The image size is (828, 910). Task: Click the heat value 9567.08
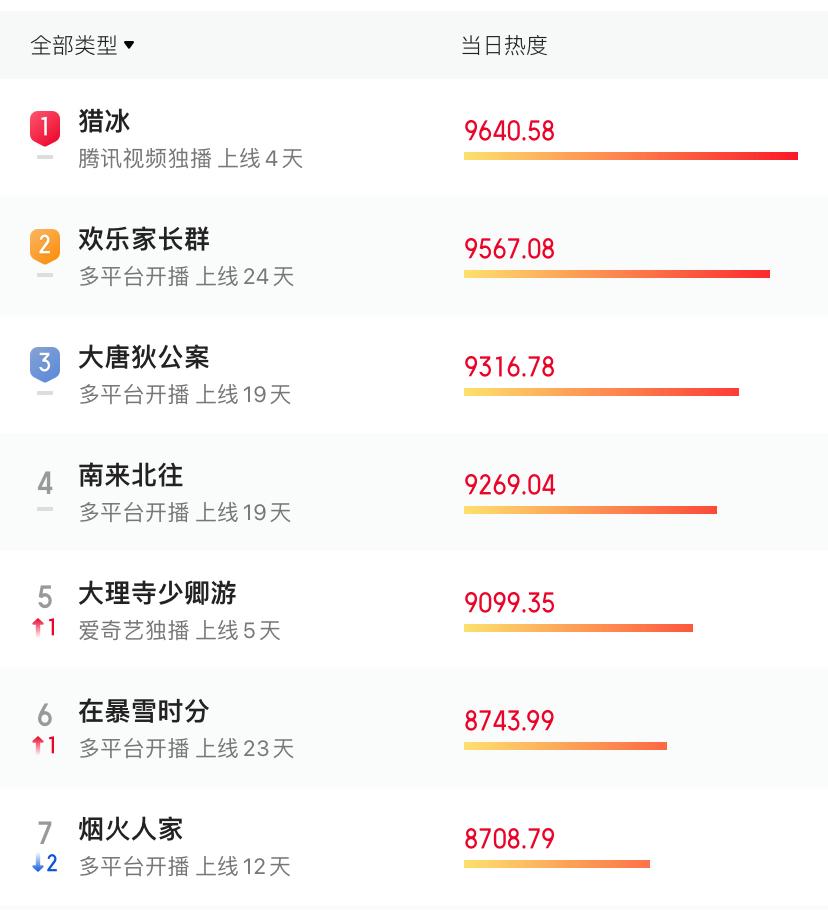pos(509,249)
